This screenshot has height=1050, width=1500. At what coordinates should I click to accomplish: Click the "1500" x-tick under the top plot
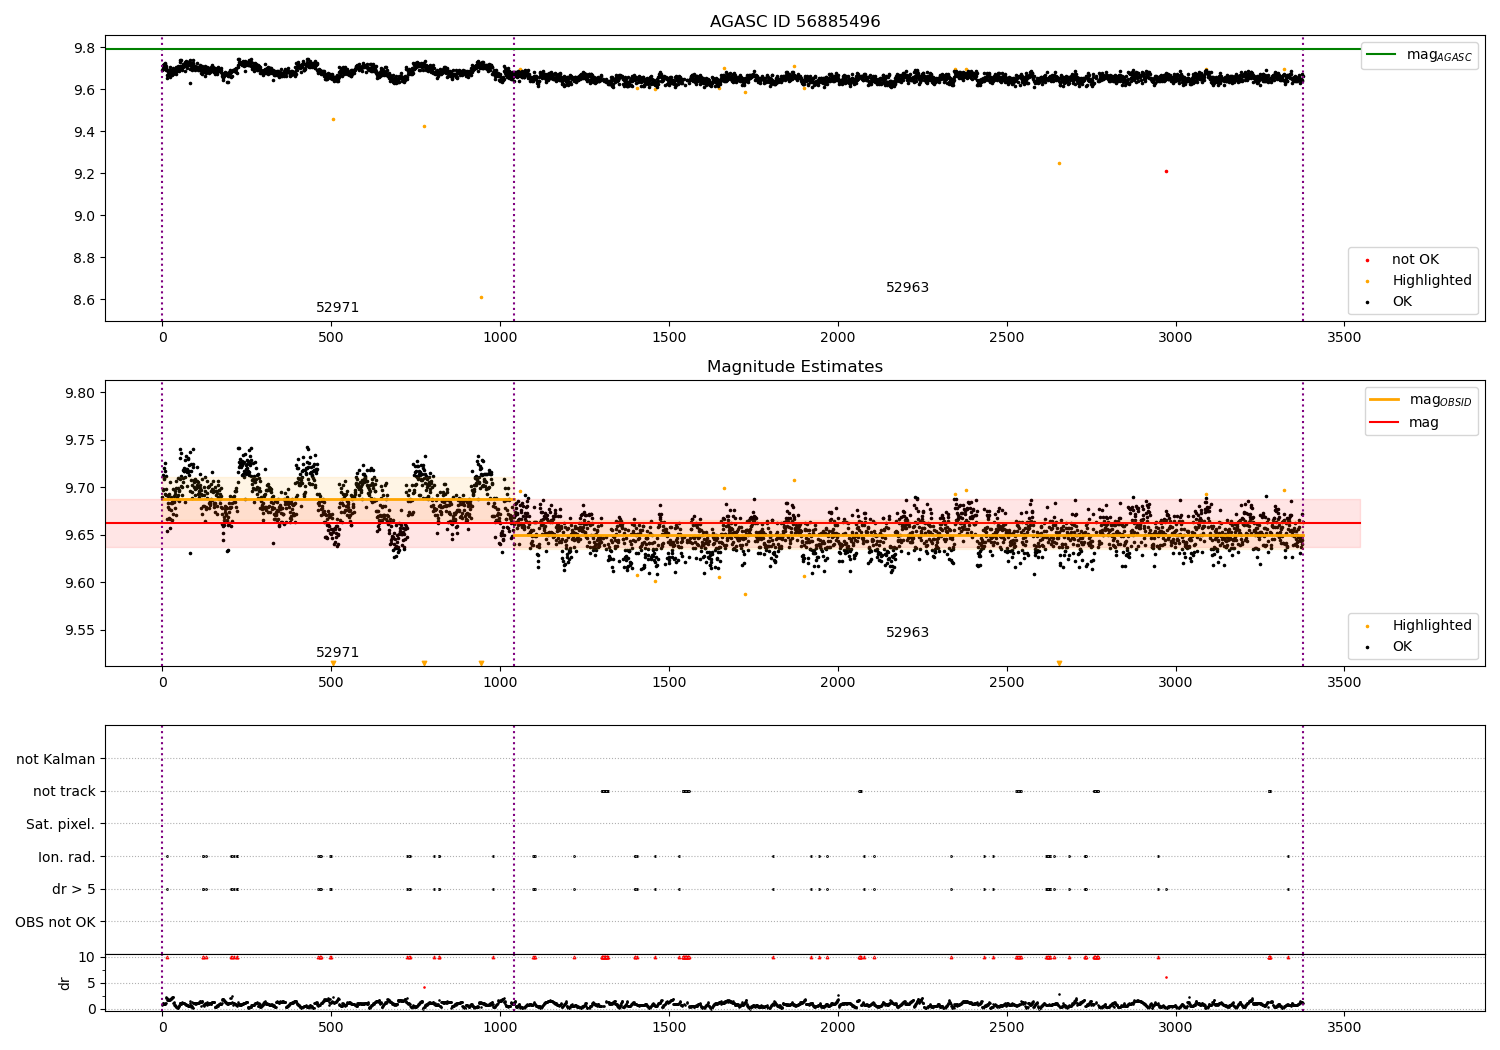tap(669, 337)
